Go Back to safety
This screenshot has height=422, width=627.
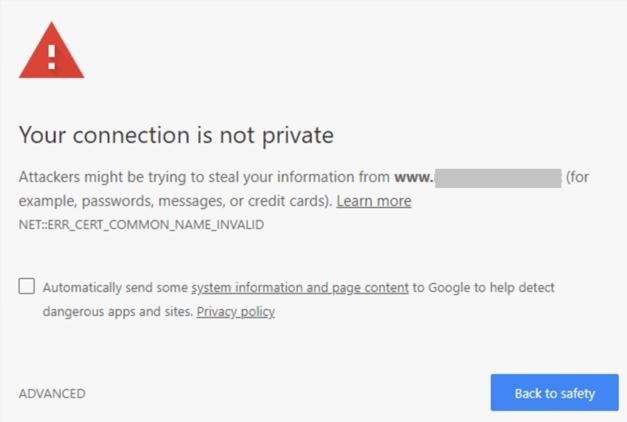pyautogui.click(x=555, y=392)
